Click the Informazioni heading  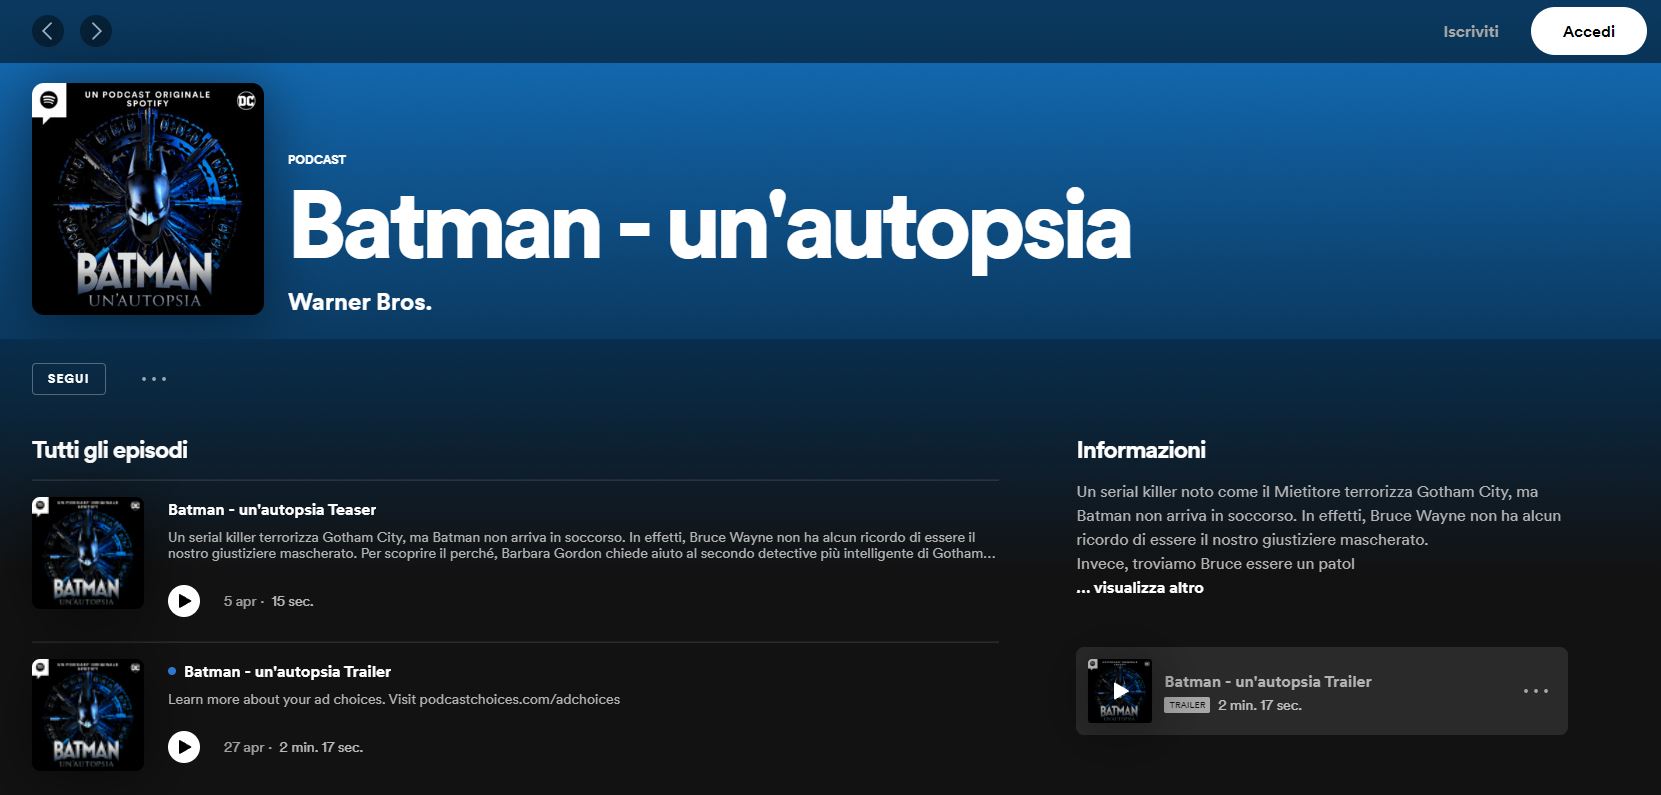[x=1141, y=450]
